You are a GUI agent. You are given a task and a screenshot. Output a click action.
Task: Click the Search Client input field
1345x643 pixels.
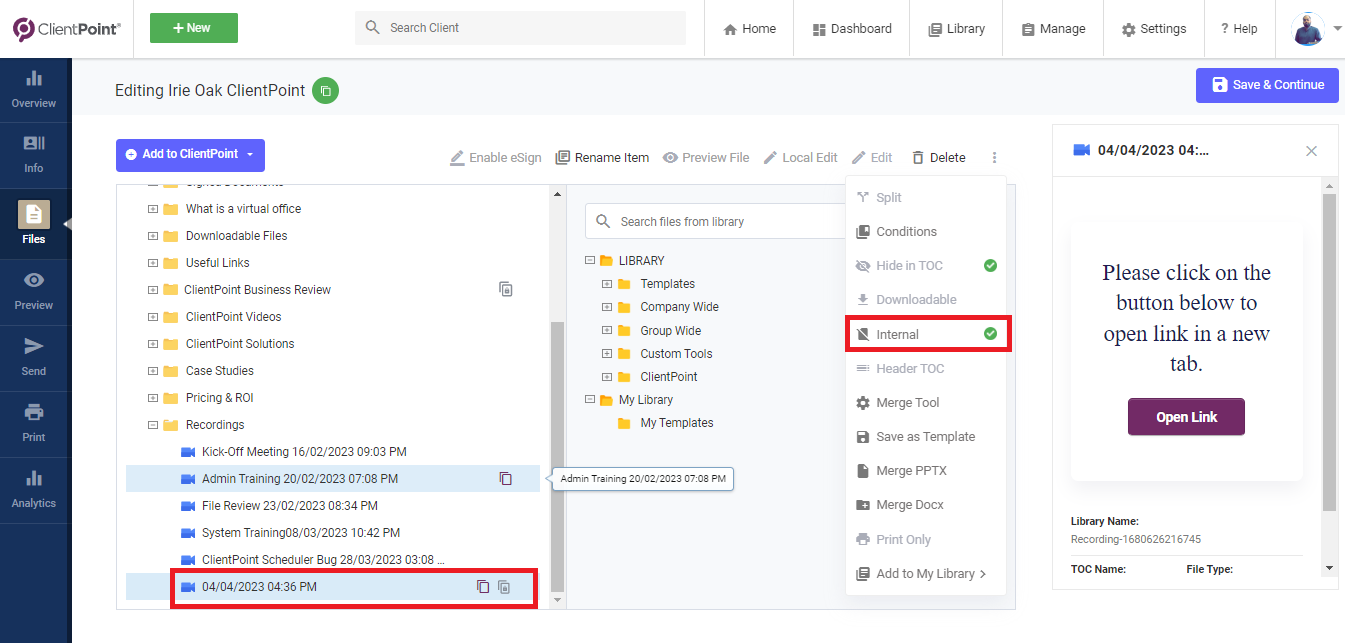point(520,28)
